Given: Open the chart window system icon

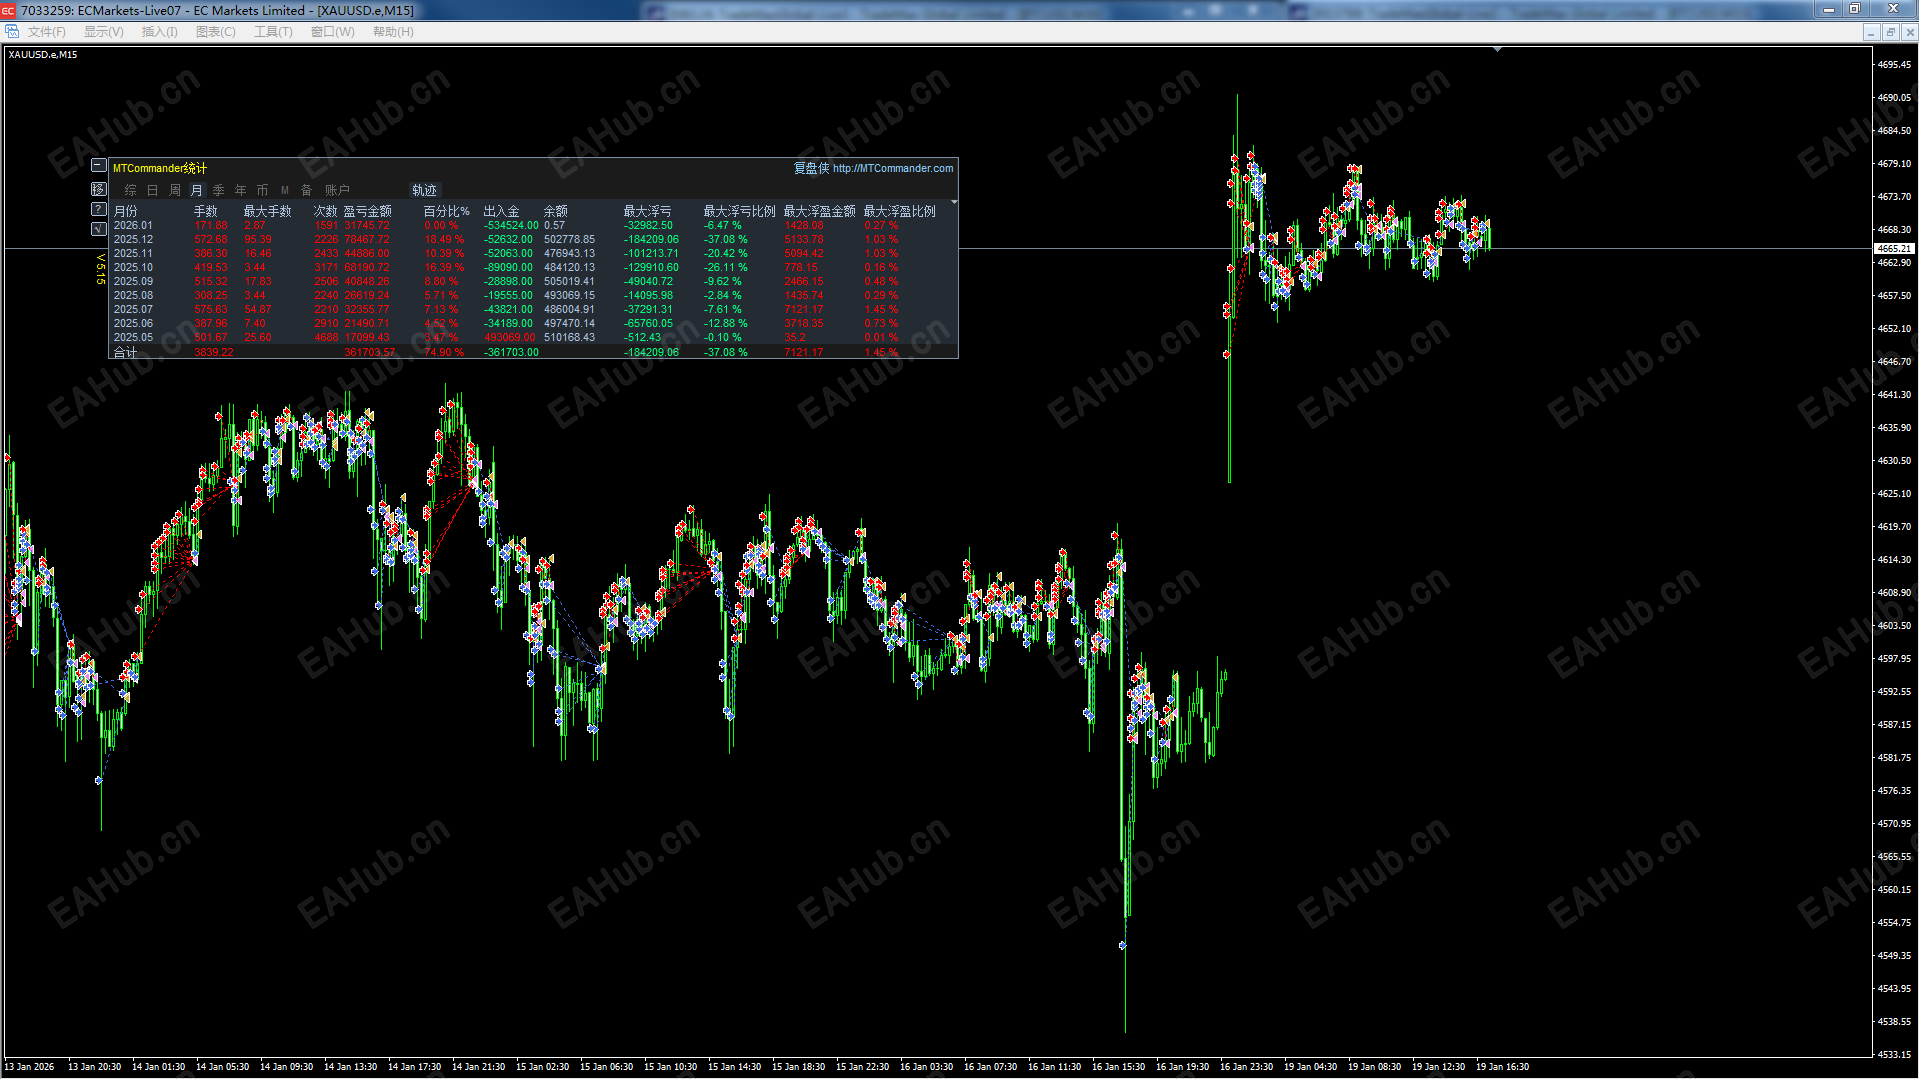Looking at the screenshot, I should click(12, 32).
